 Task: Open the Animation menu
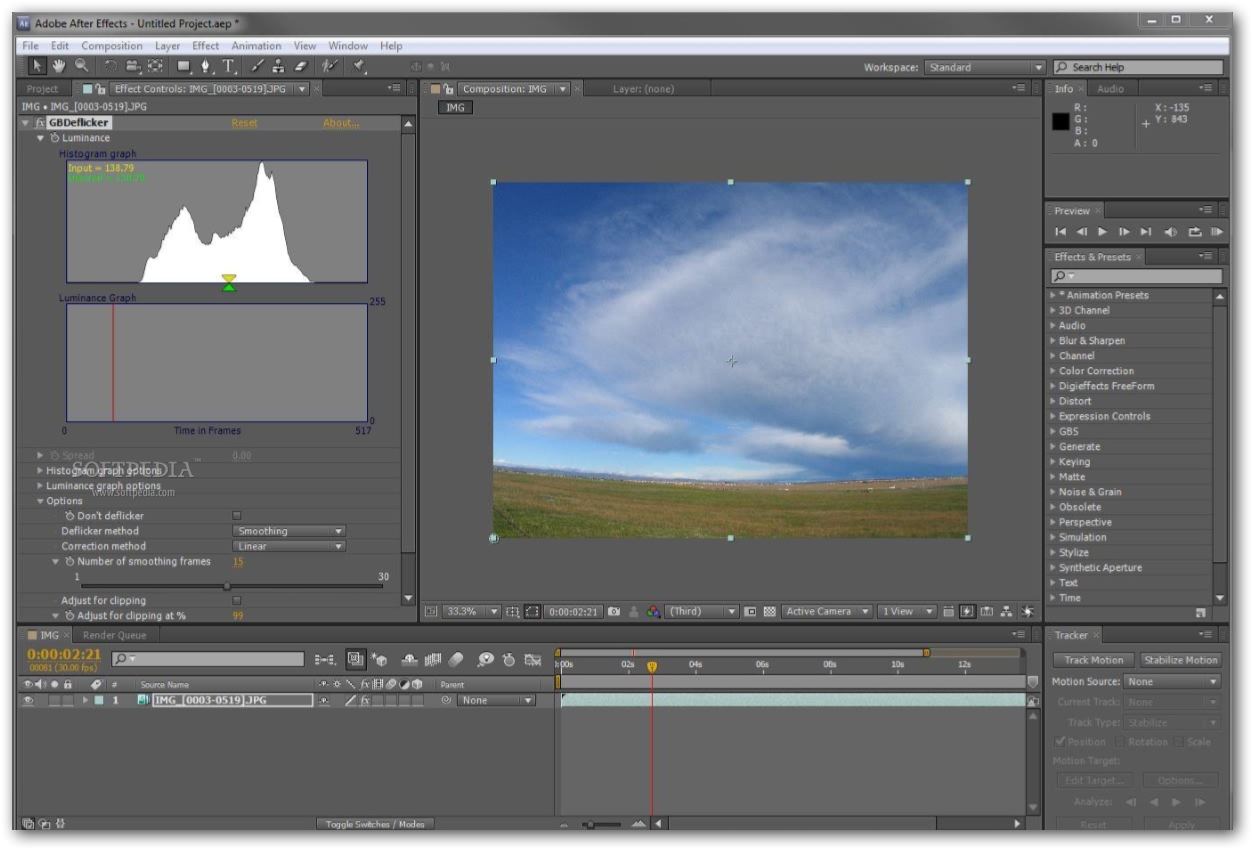(x=256, y=46)
